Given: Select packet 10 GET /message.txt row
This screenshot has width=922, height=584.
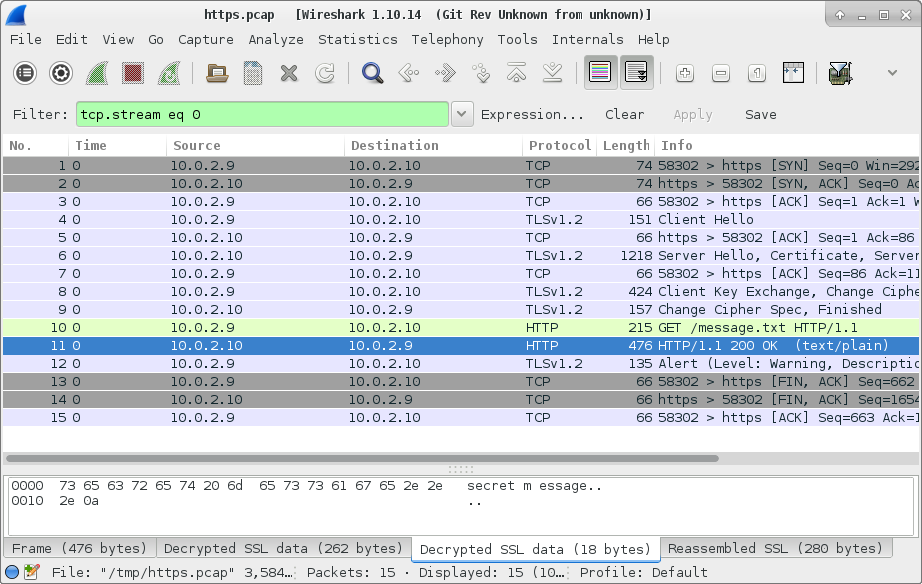Looking at the screenshot, I should (x=461, y=328).
